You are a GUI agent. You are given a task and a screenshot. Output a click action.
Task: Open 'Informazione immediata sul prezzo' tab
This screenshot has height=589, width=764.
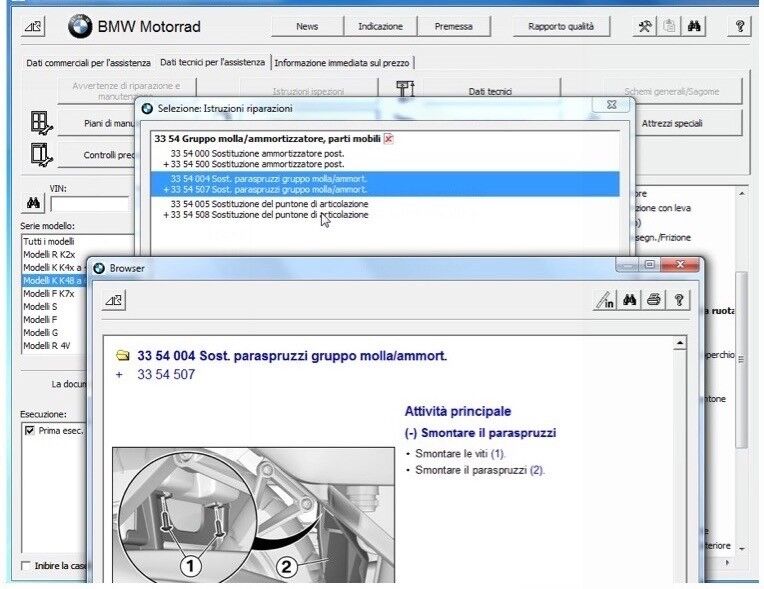[342, 63]
